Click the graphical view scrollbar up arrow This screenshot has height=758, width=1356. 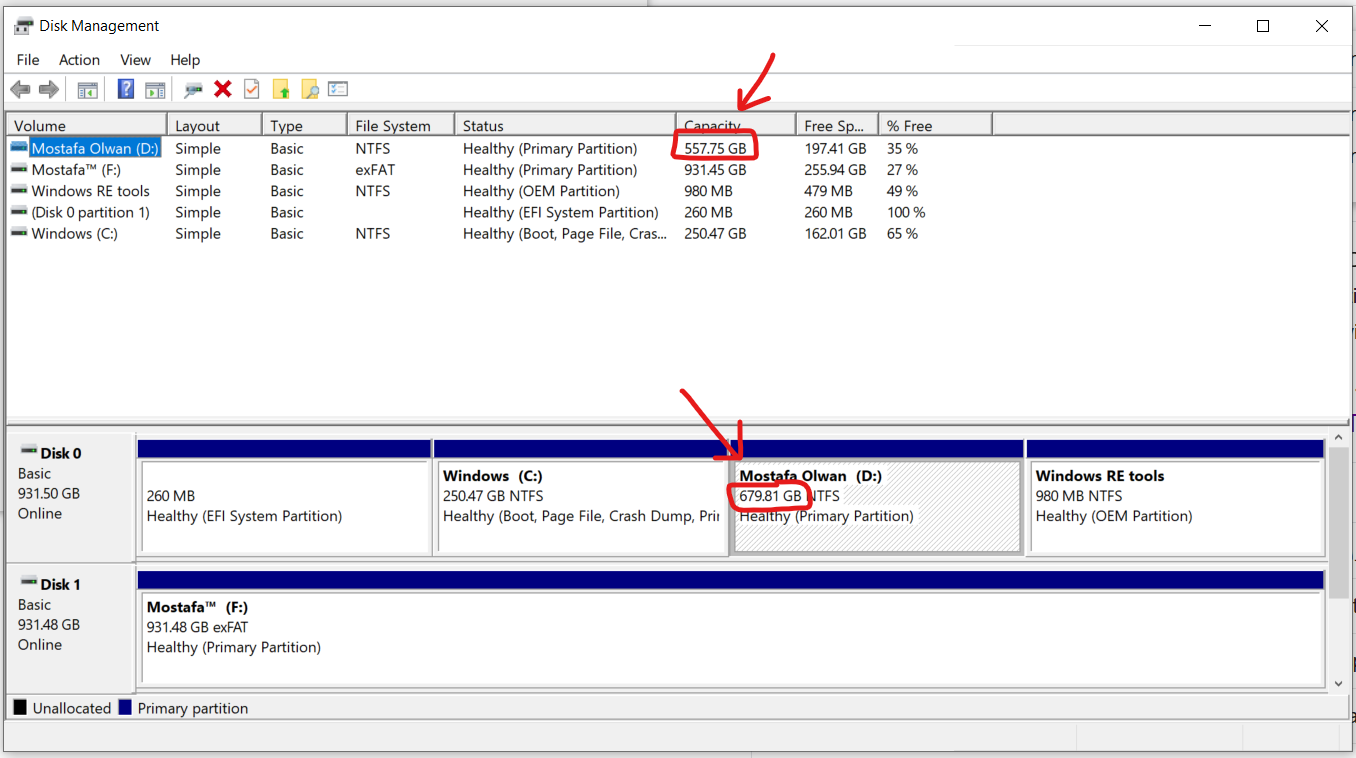click(x=1339, y=438)
